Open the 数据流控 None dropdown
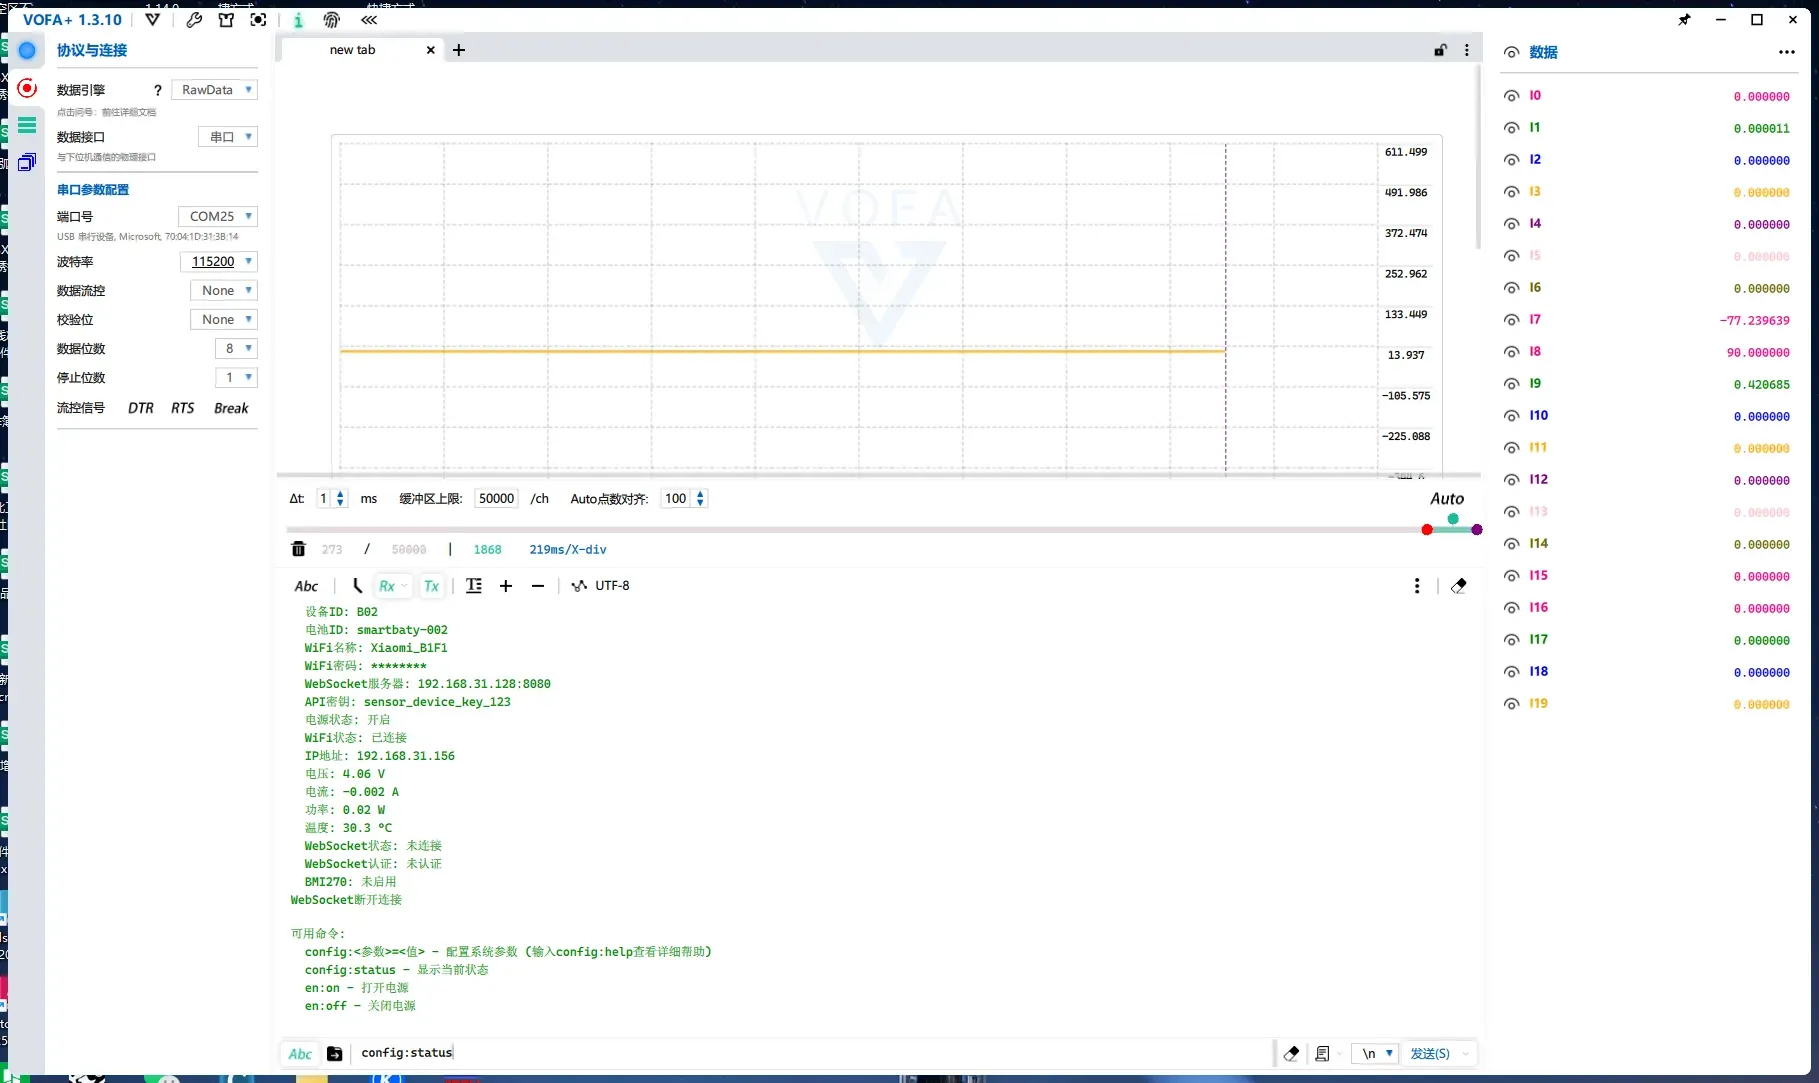The width and height of the screenshot is (1819, 1083). tap(224, 291)
